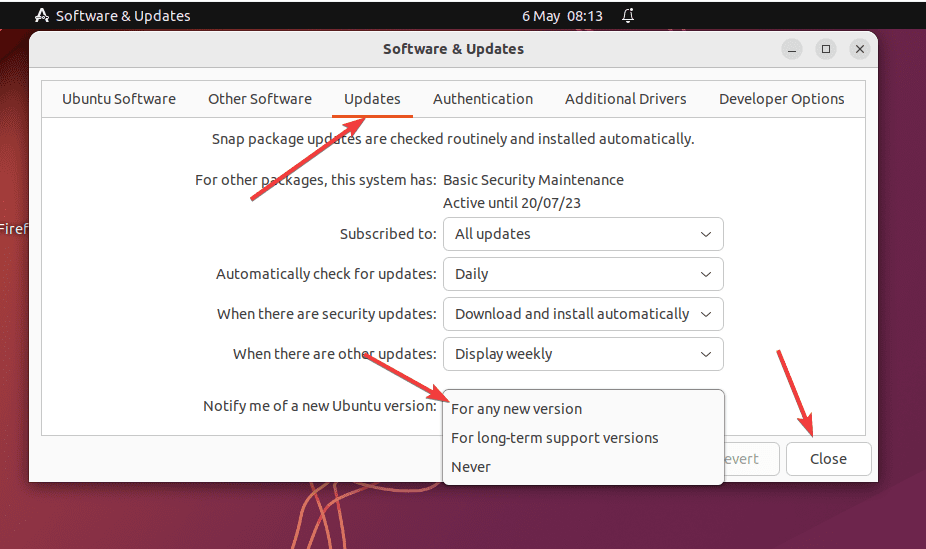
Task: Expand the Subscribed to dropdown
Action: (583, 234)
